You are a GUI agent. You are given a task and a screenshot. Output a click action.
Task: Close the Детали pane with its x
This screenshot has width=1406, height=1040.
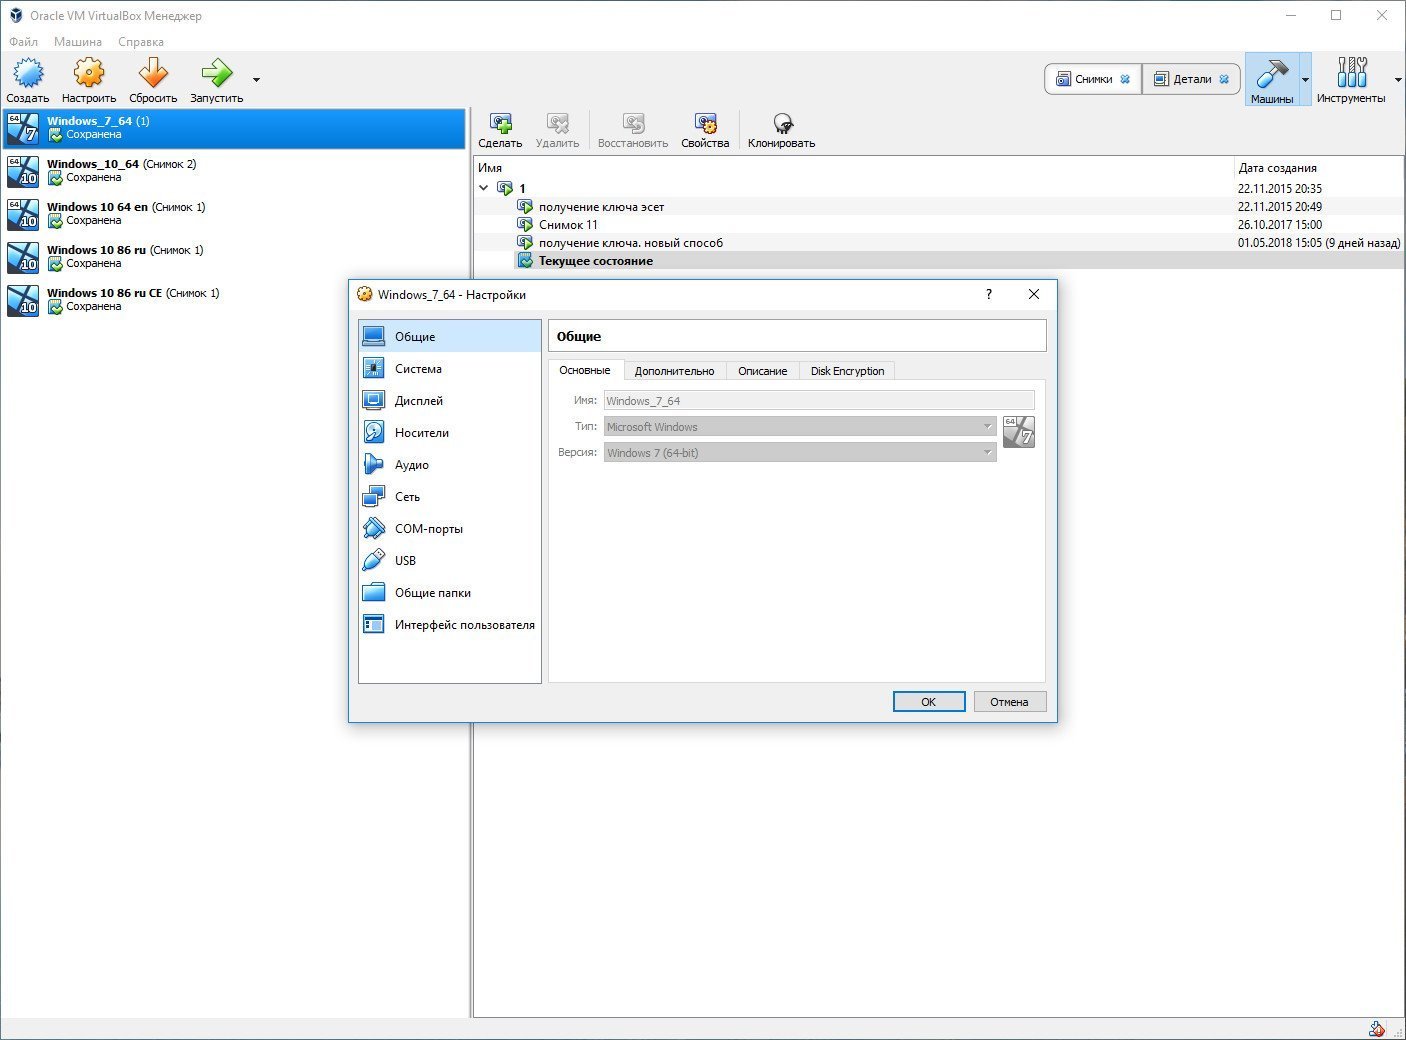[x=1224, y=79]
